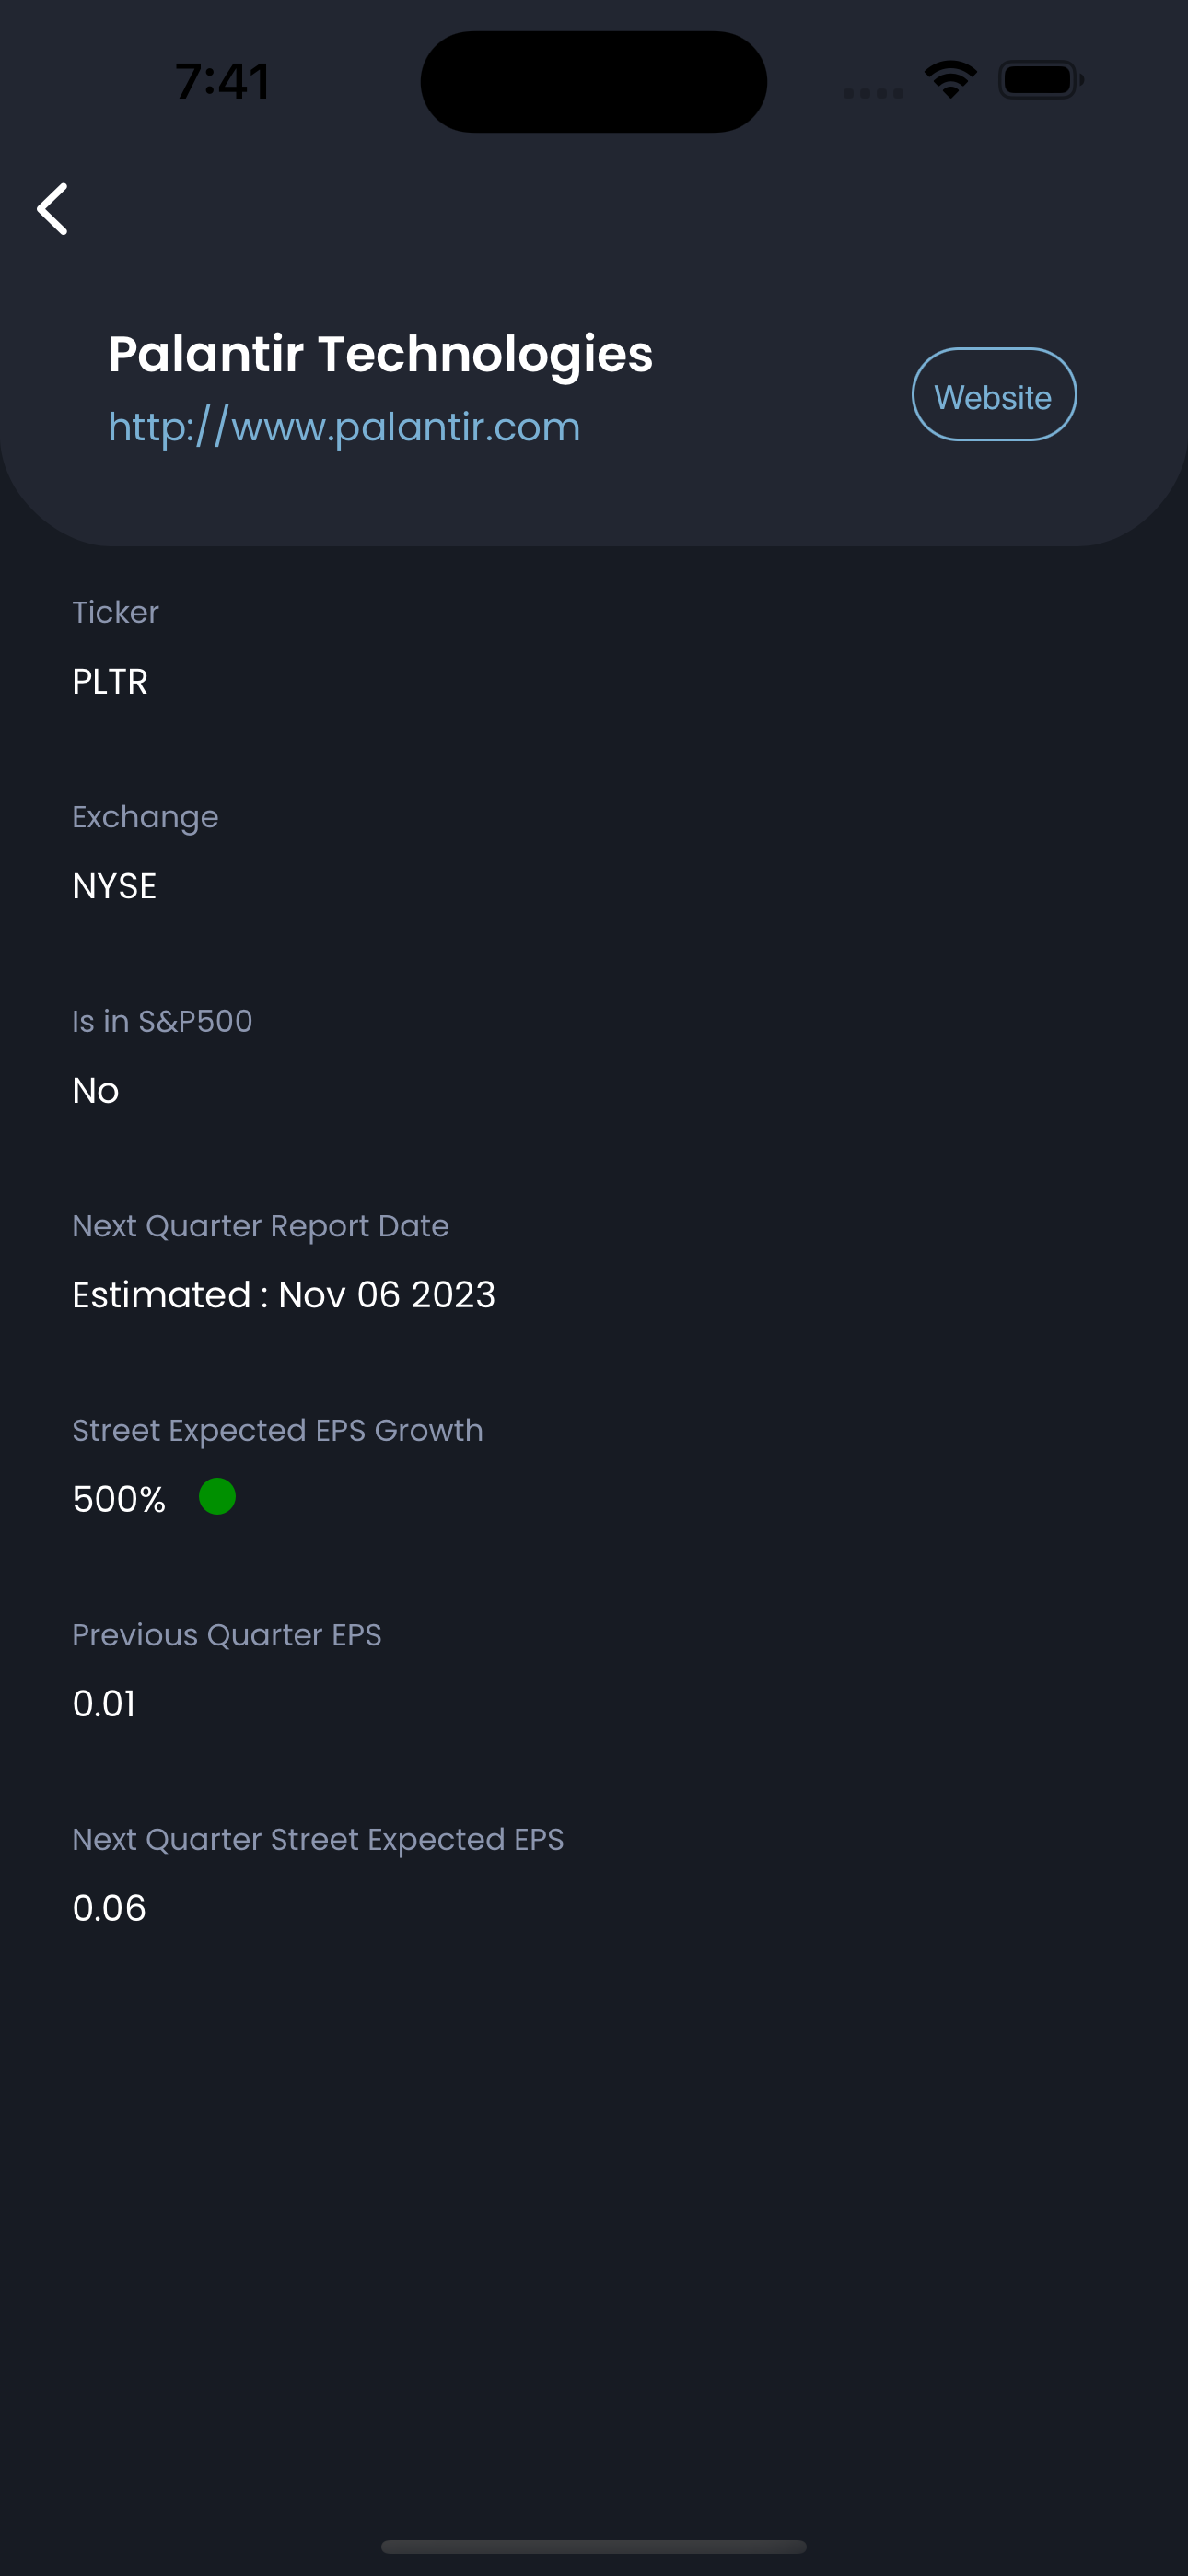Tap the S&P500 'No' value
Image resolution: width=1188 pixels, height=2576 pixels.
tap(95, 1090)
